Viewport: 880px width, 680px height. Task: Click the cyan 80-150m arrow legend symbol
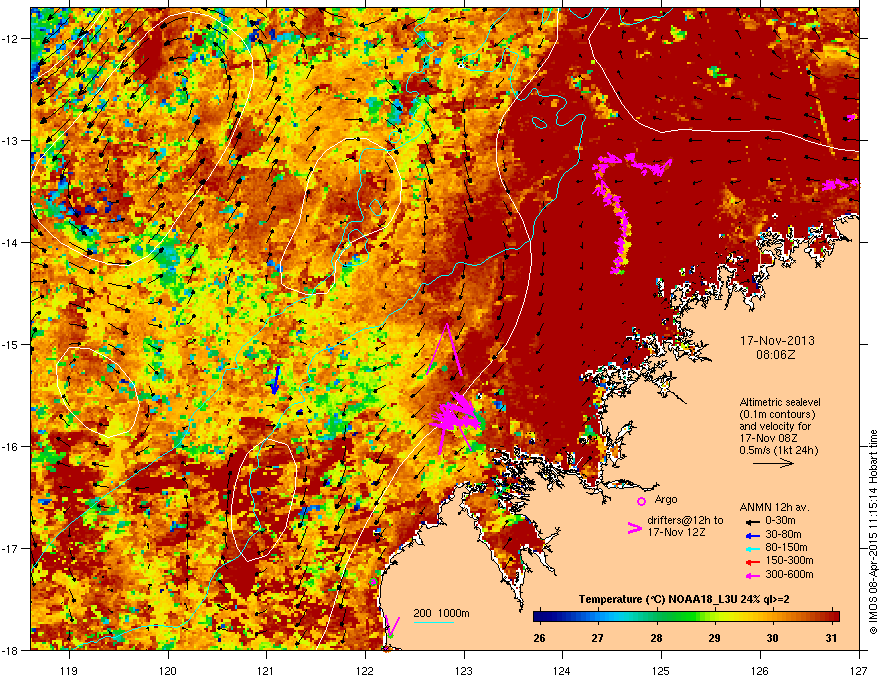(x=754, y=548)
